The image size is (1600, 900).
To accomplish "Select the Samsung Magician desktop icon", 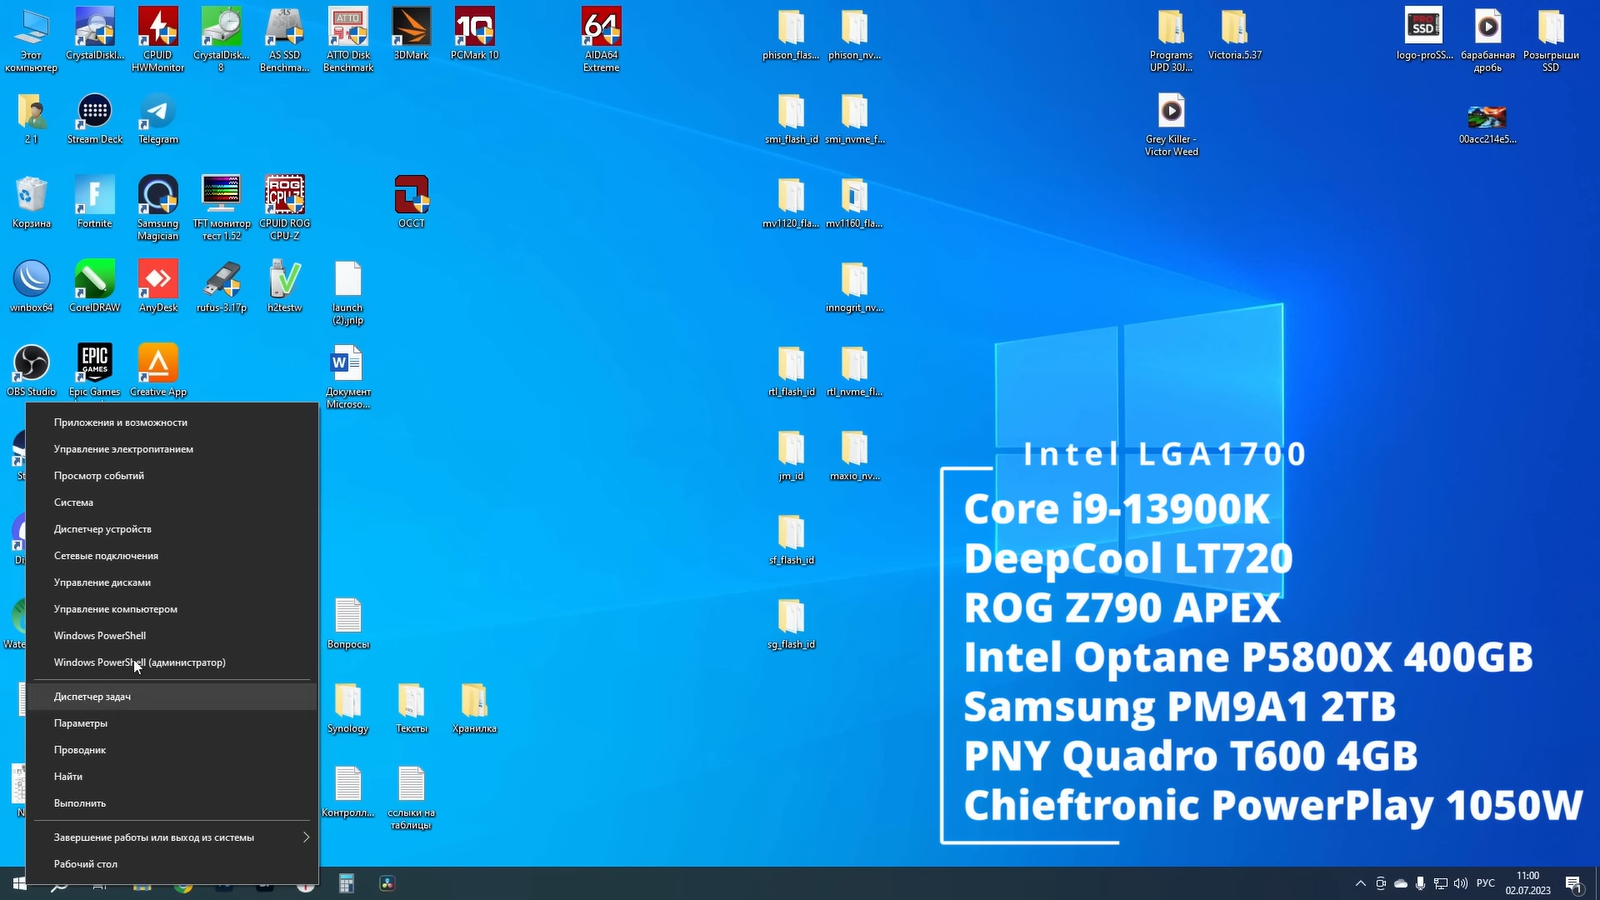I will pyautogui.click(x=158, y=197).
